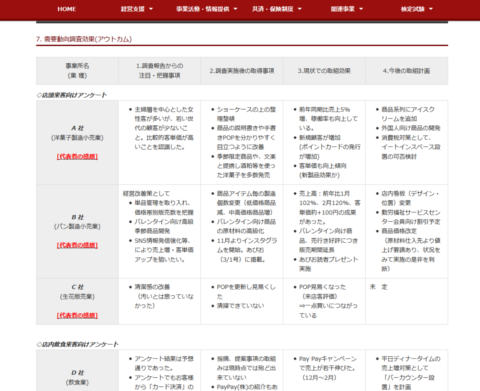Click the 平日ディナータイムの売上増対策 bullet
480x391 pixels.
pyautogui.click(x=411, y=373)
